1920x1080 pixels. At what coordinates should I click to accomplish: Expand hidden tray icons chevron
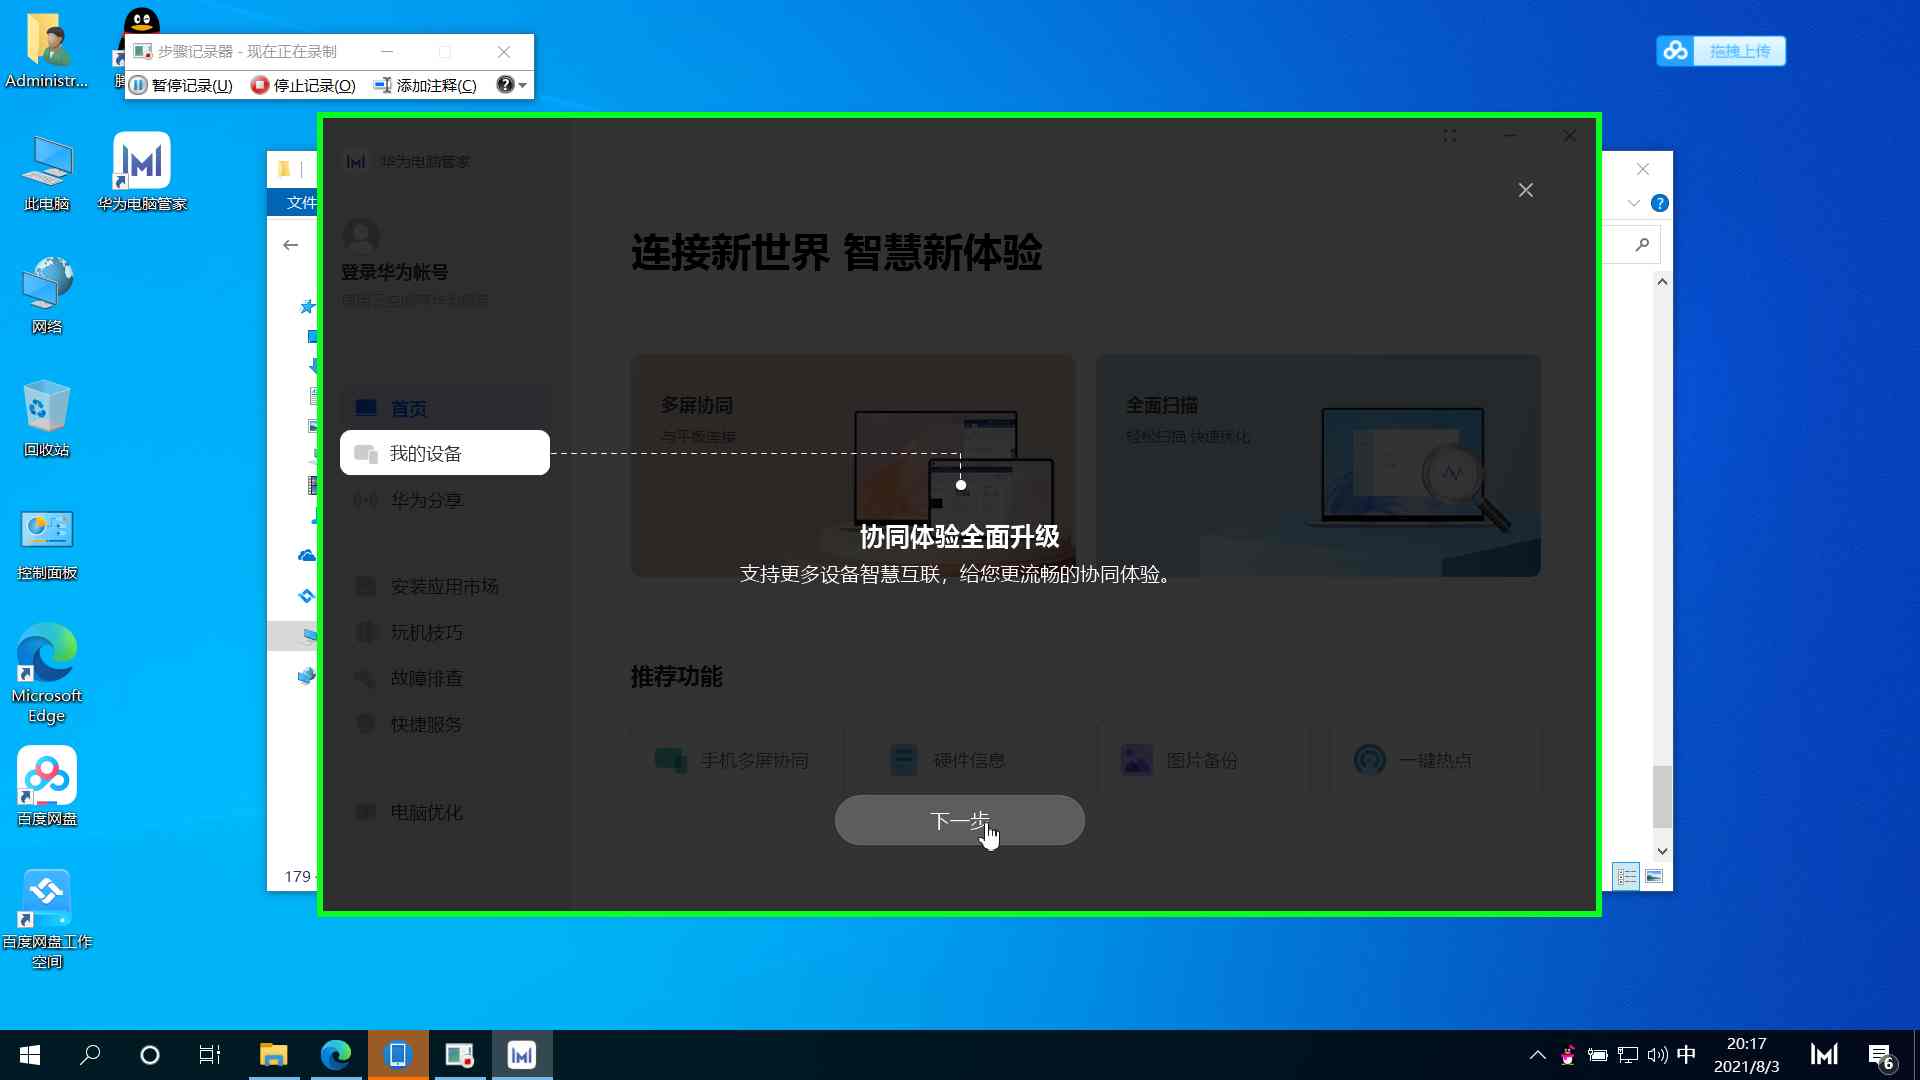[1537, 1054]
